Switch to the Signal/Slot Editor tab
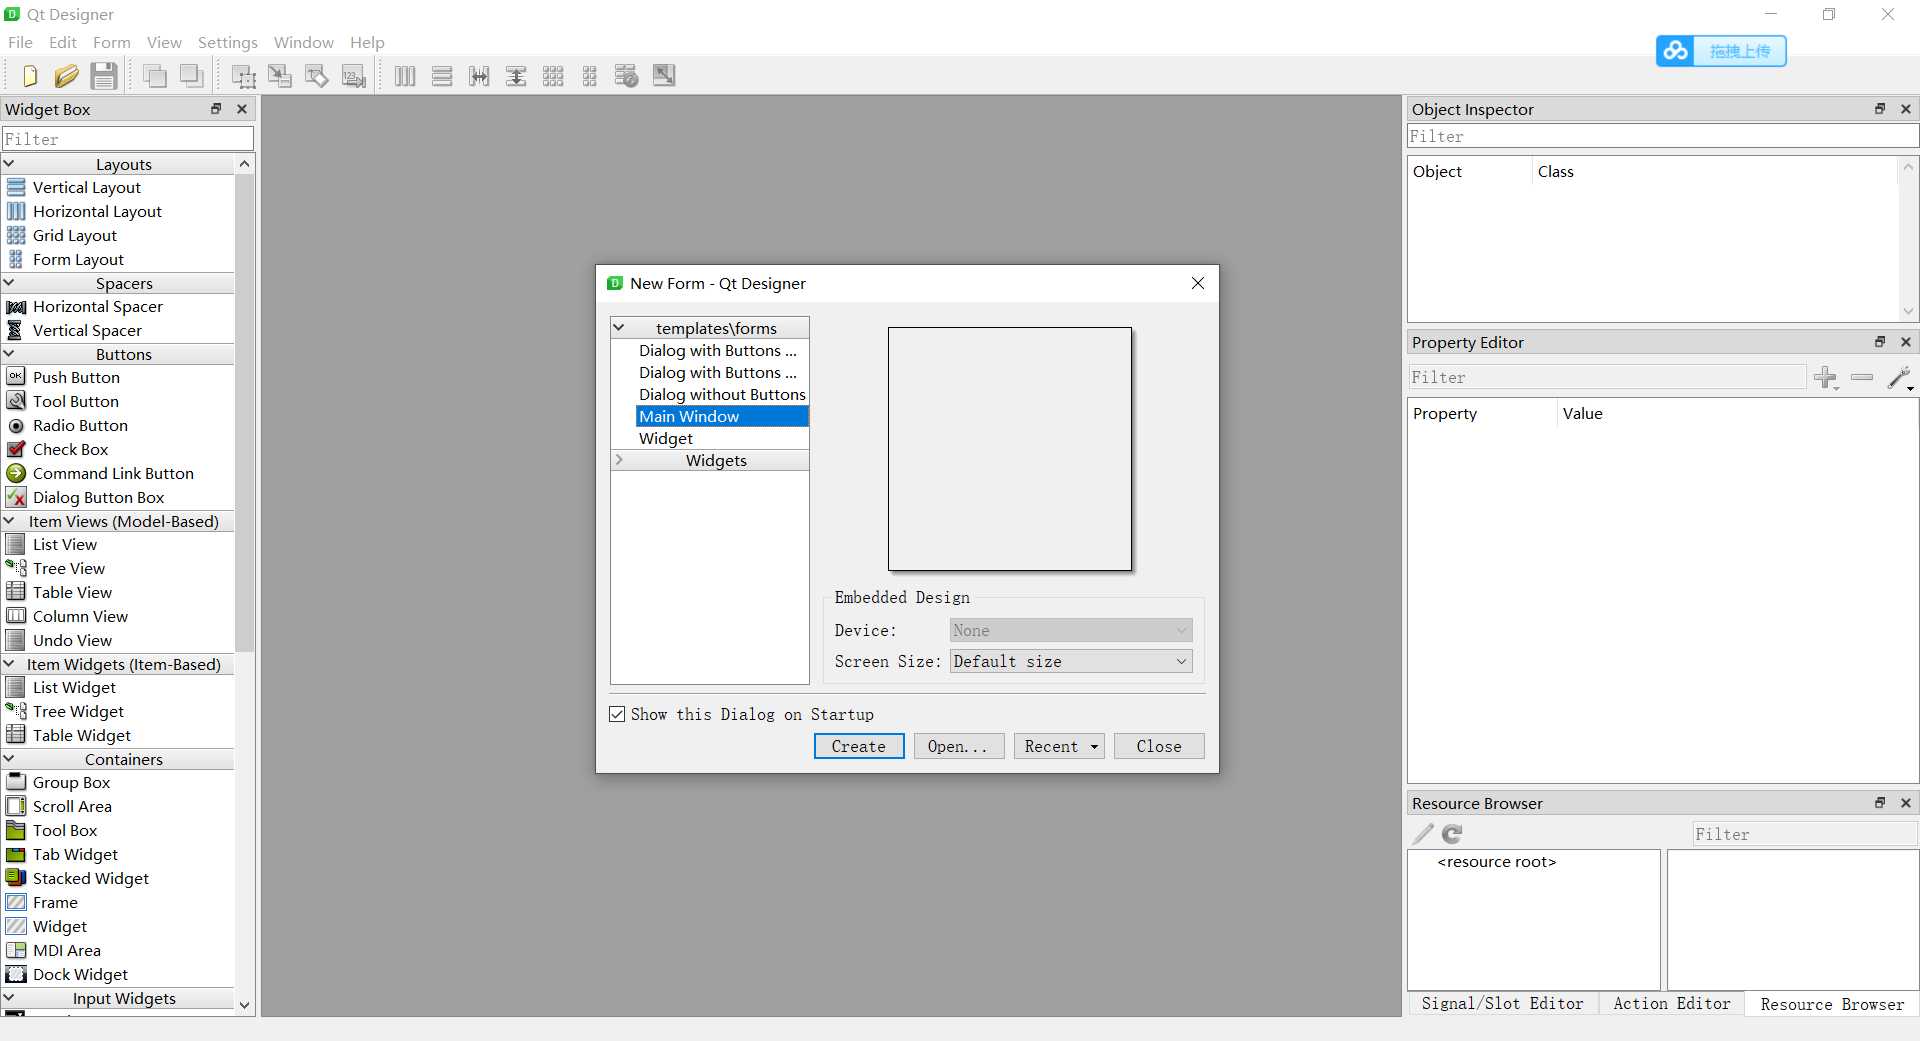1920x1041 pixels. click(1503, 1004)
